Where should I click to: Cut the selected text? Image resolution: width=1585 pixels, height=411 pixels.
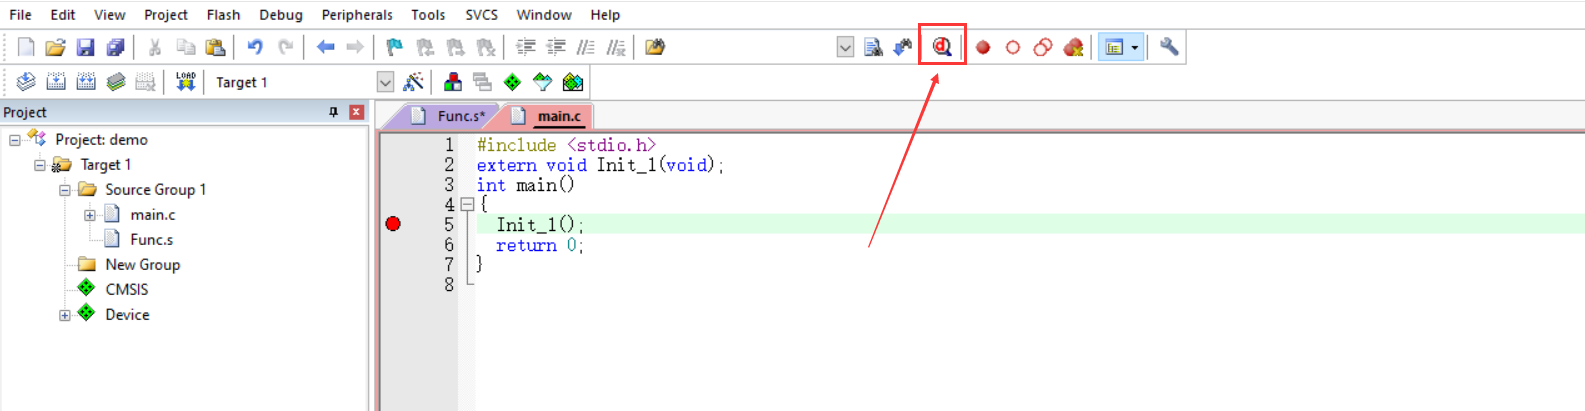click(x=155, y=47)
